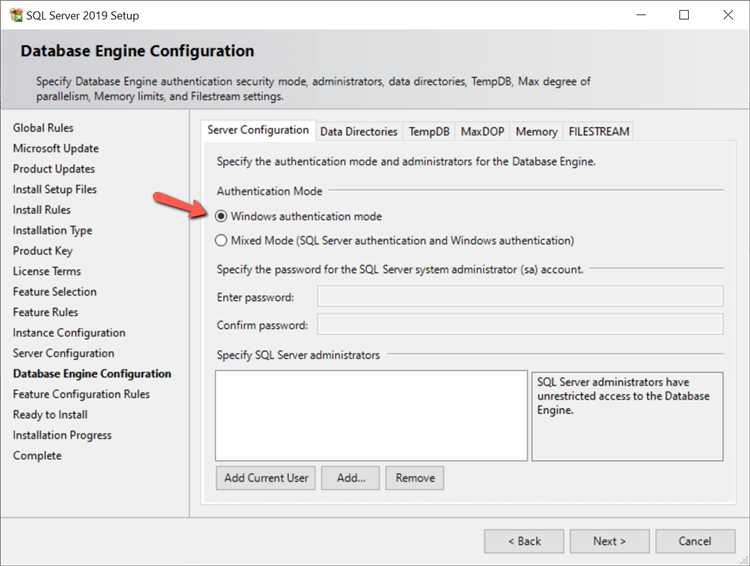Click the Remove button
The height and width of the screenshot is (566, 750).
click(x=415, y=478)
